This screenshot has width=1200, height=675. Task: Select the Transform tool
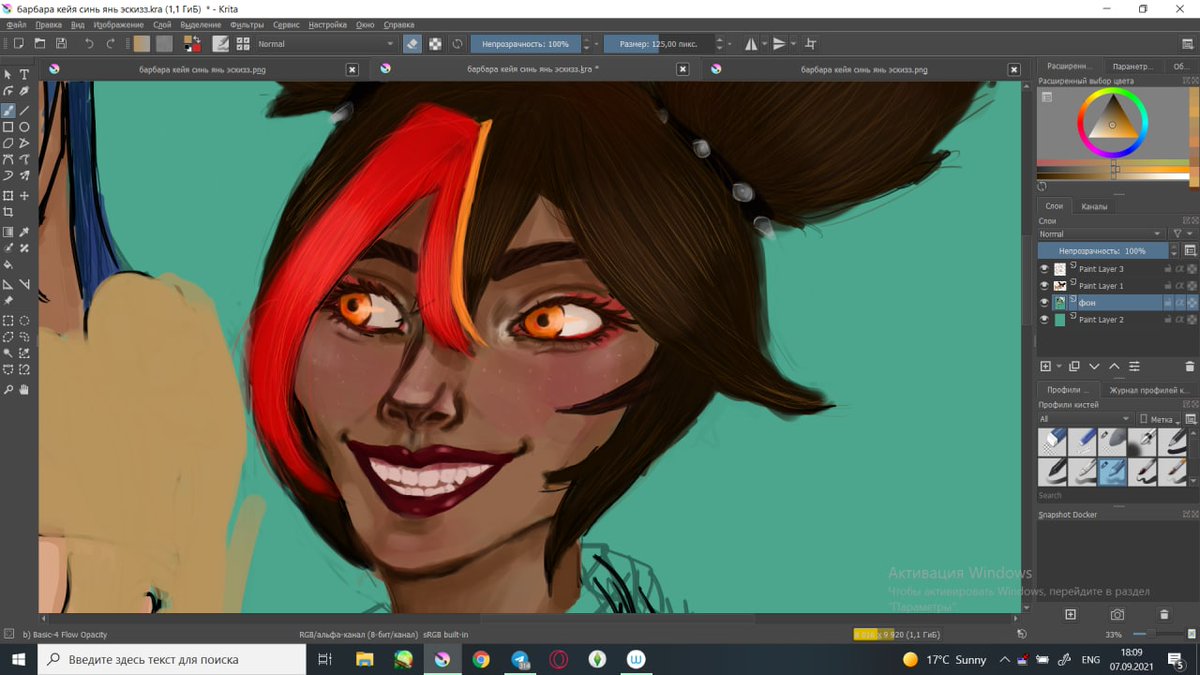8,196
